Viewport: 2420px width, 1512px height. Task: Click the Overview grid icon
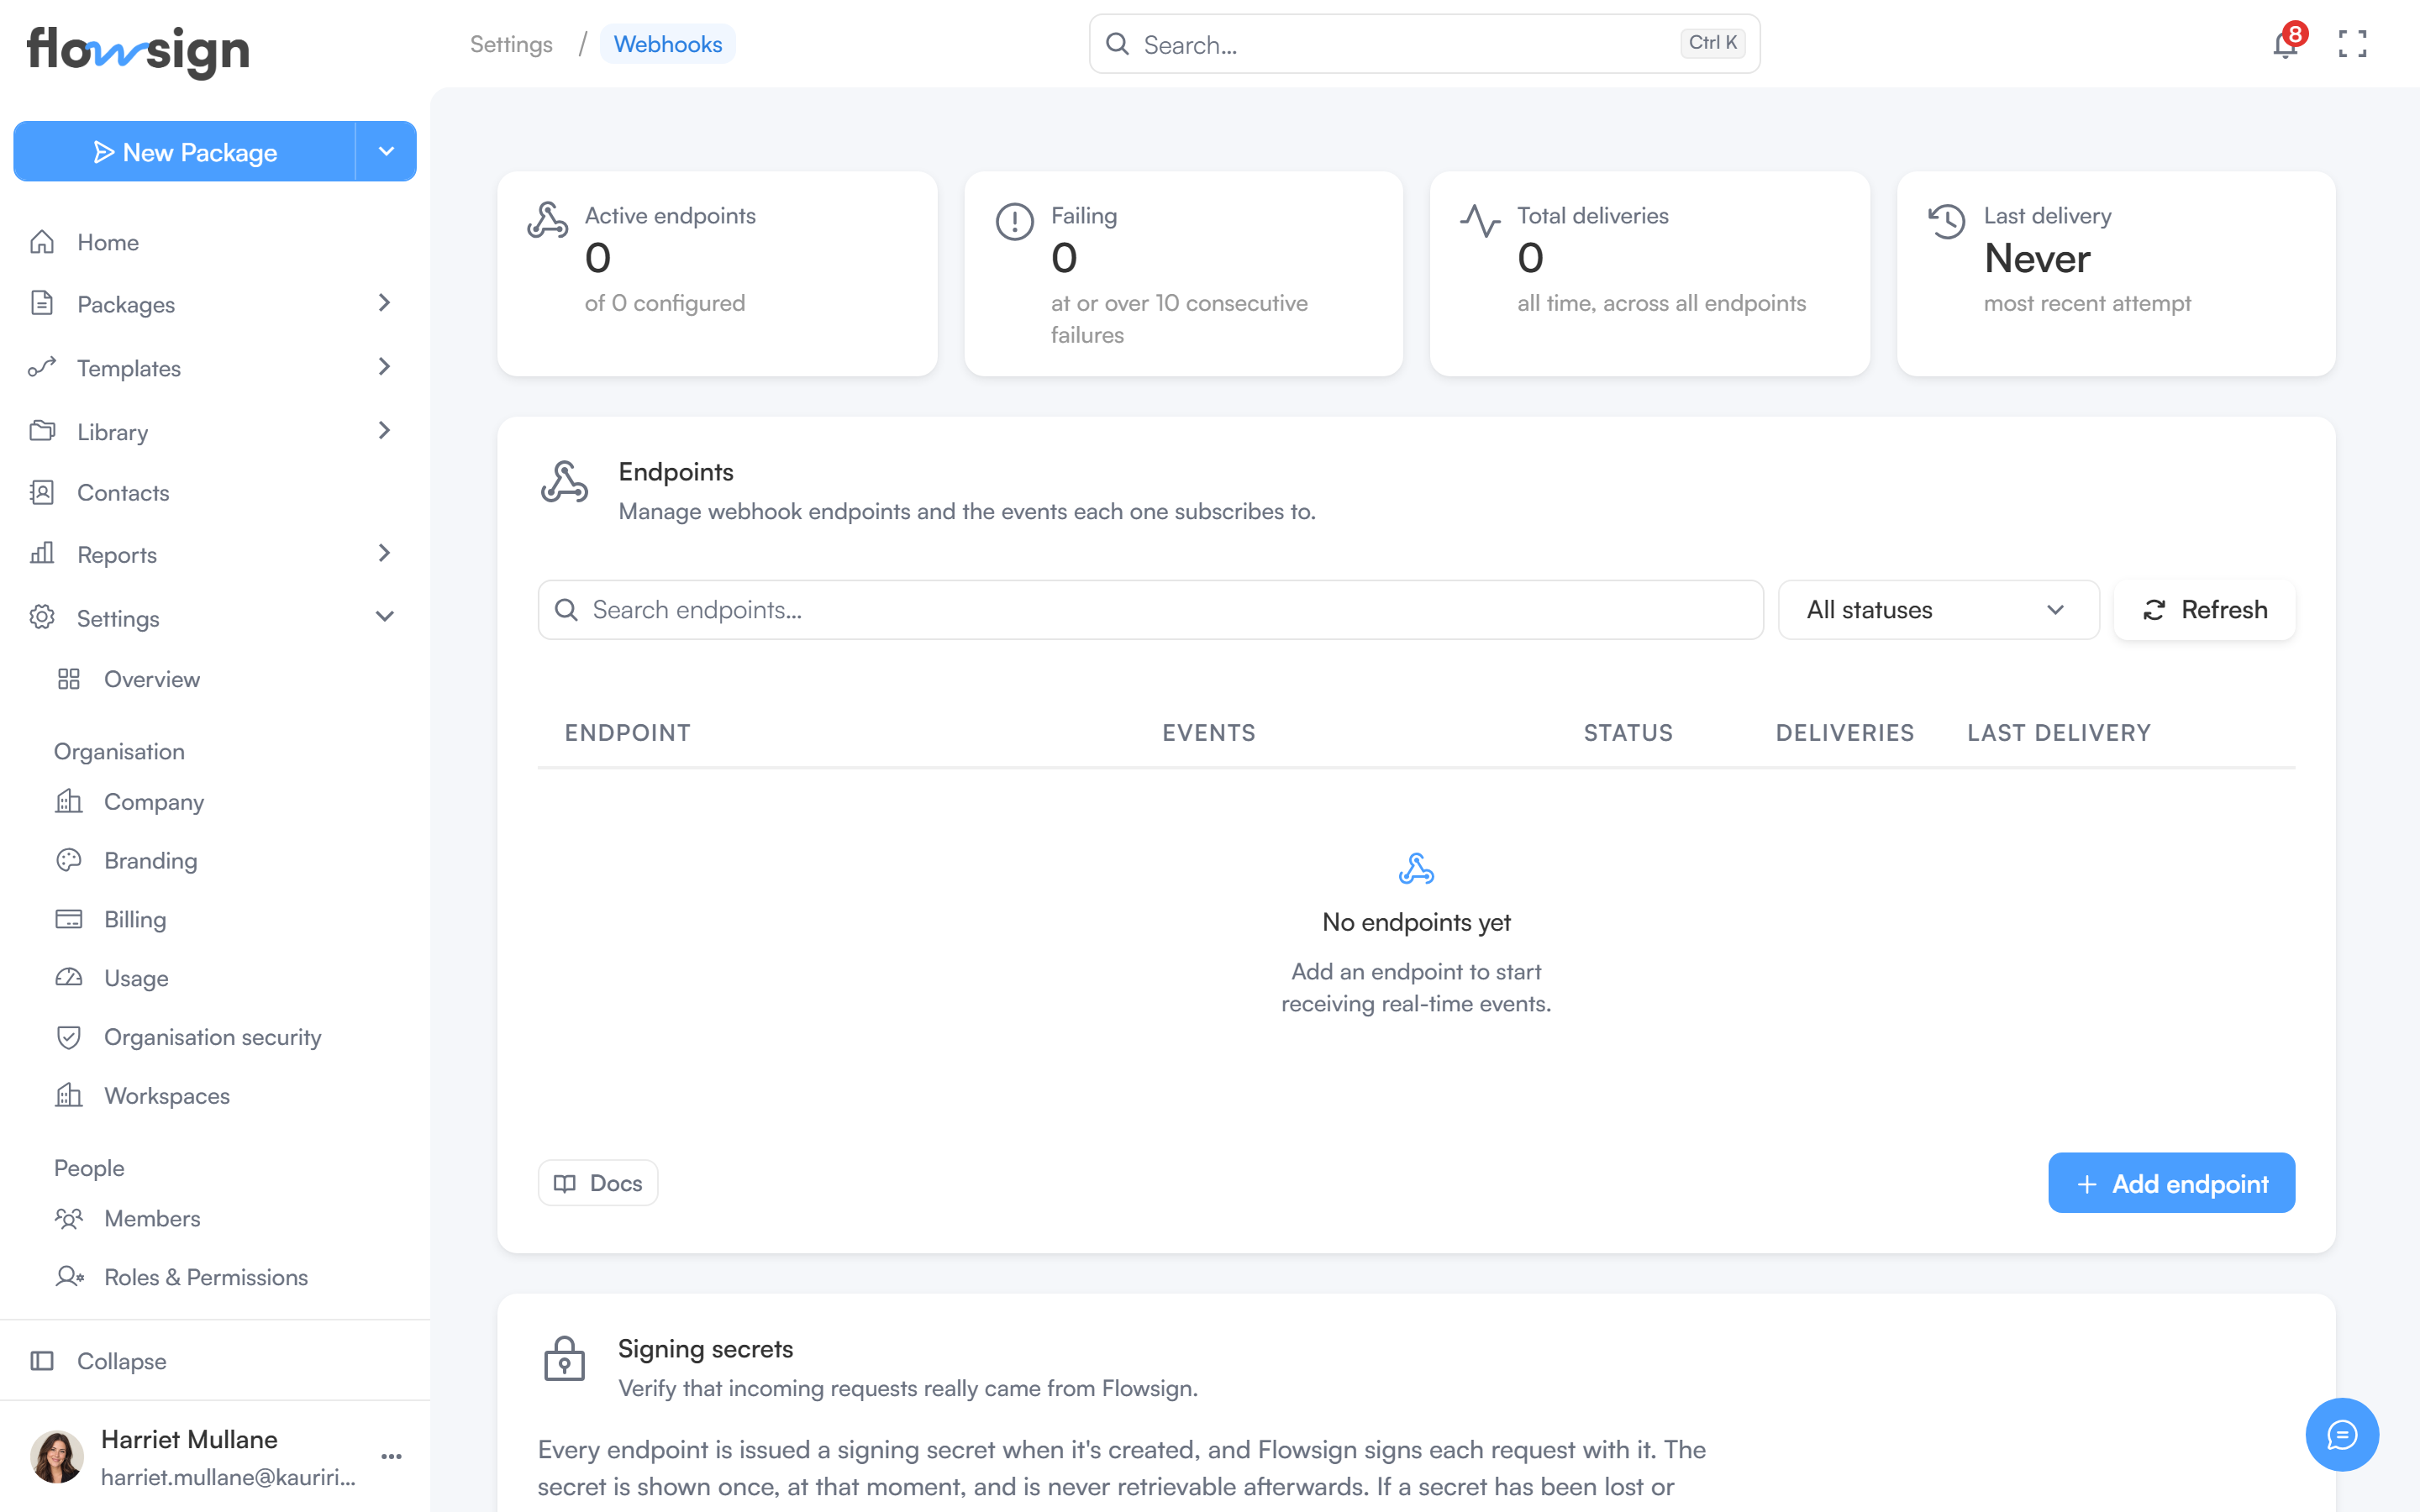69,679
